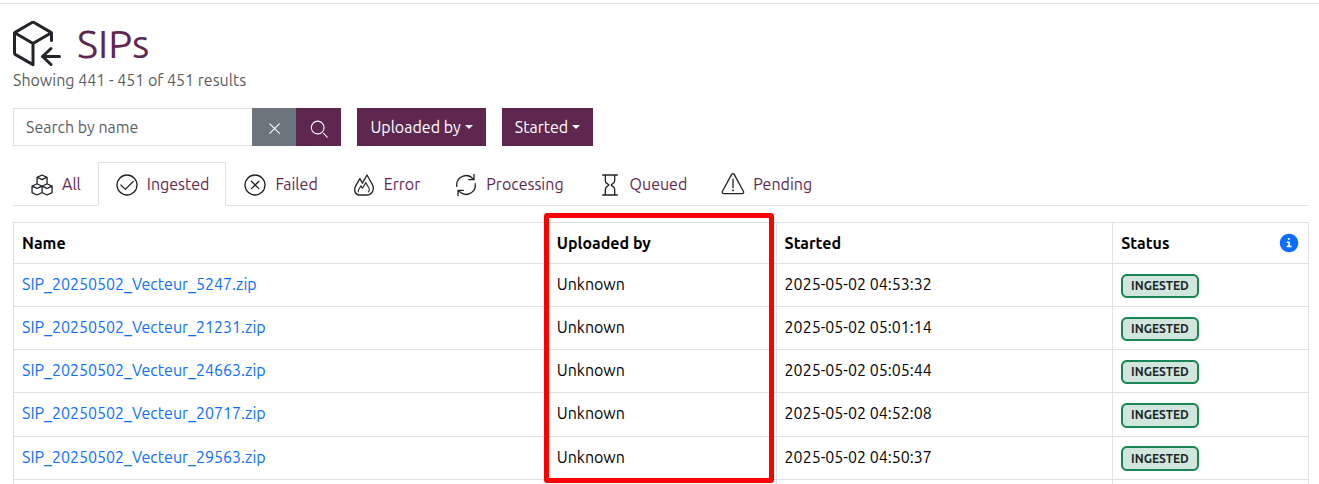
Task: Click the Status column info icon
Action: (1289, 243)
